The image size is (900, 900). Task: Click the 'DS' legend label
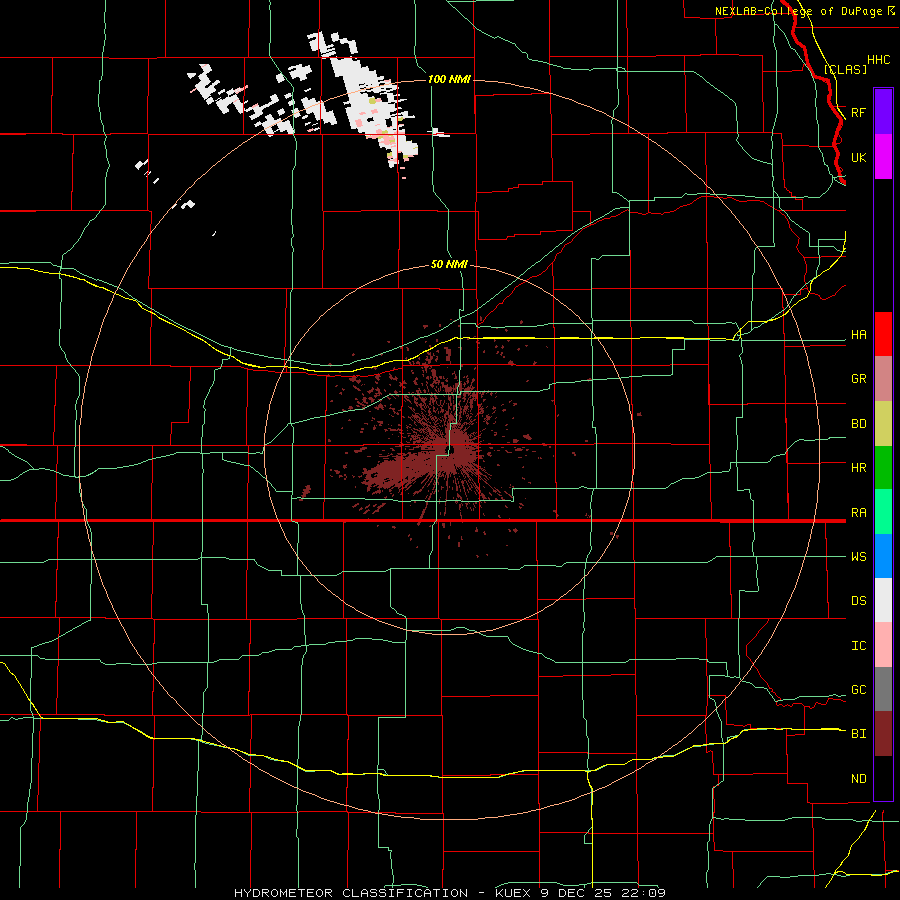(x=858, y=601)
